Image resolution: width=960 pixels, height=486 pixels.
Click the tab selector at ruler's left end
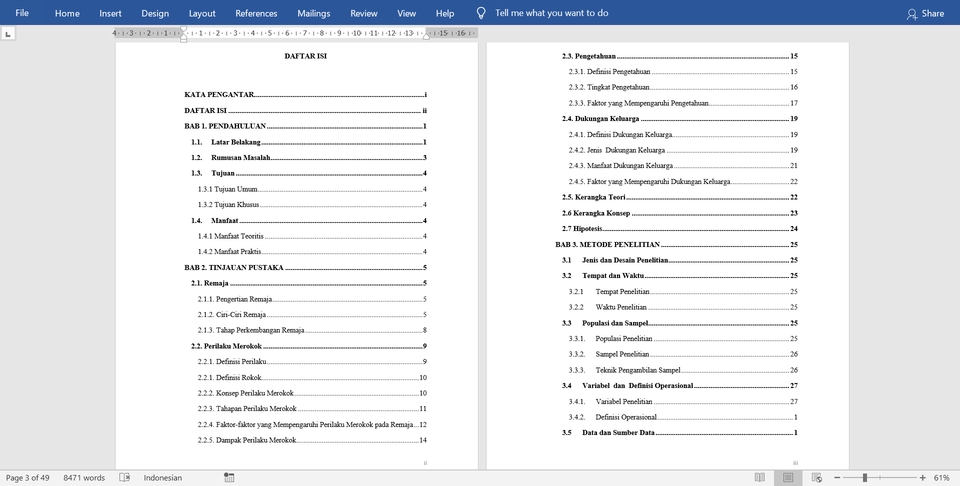point(8,34)
